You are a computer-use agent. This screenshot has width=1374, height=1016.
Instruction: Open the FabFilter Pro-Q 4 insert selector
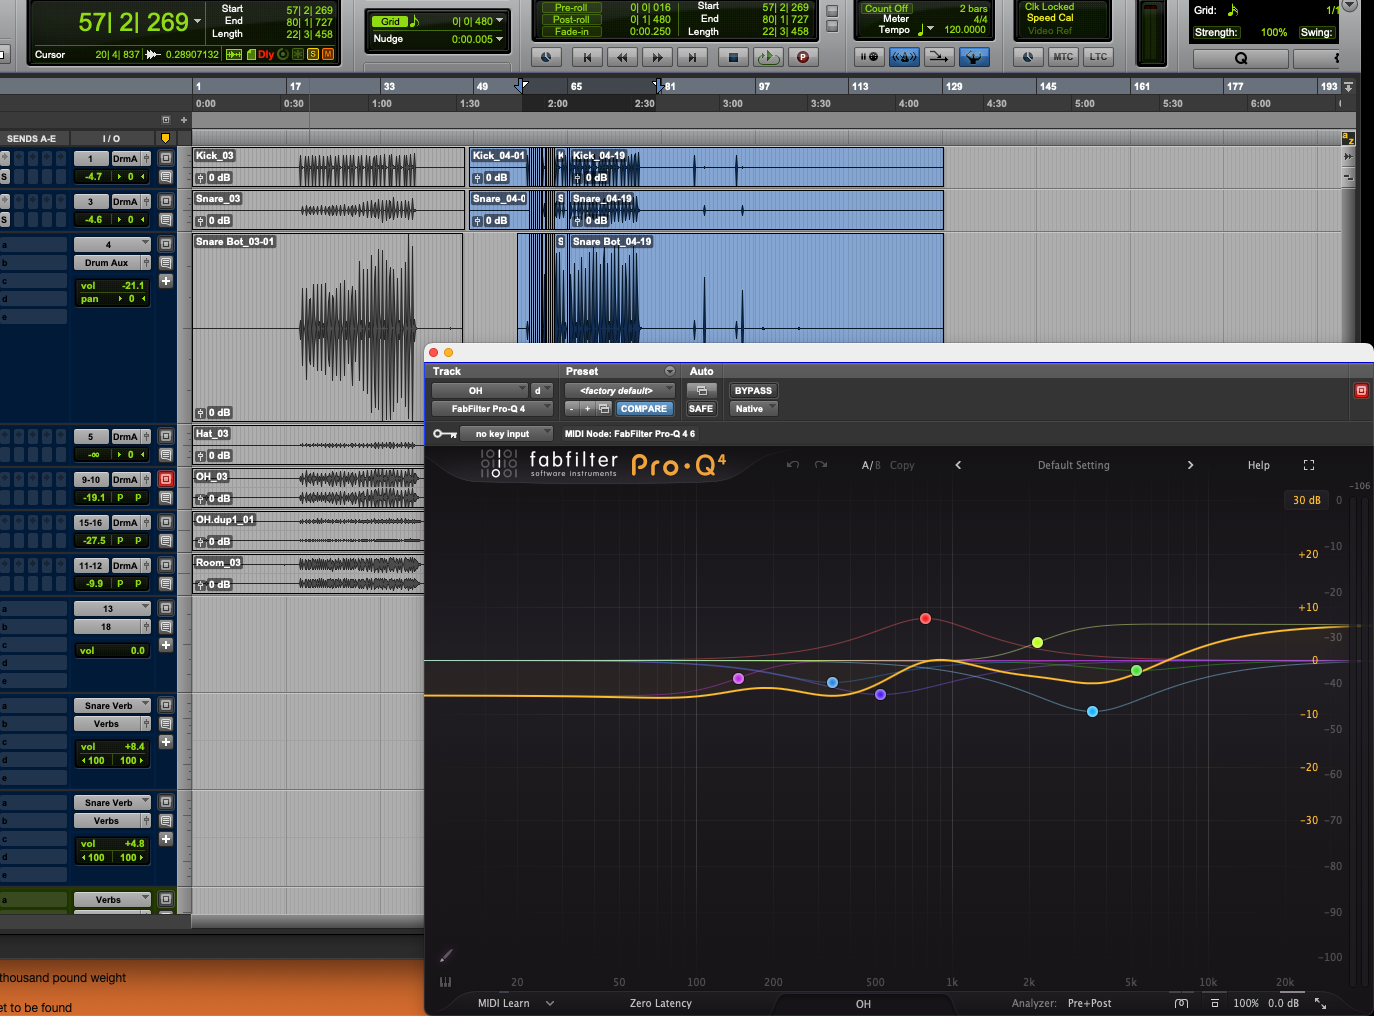(x=492, y=409)
